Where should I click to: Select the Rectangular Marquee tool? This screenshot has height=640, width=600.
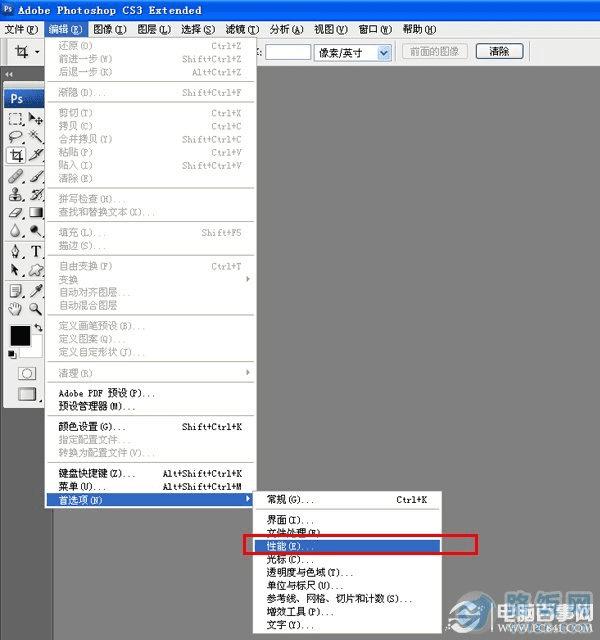[16, 119]
